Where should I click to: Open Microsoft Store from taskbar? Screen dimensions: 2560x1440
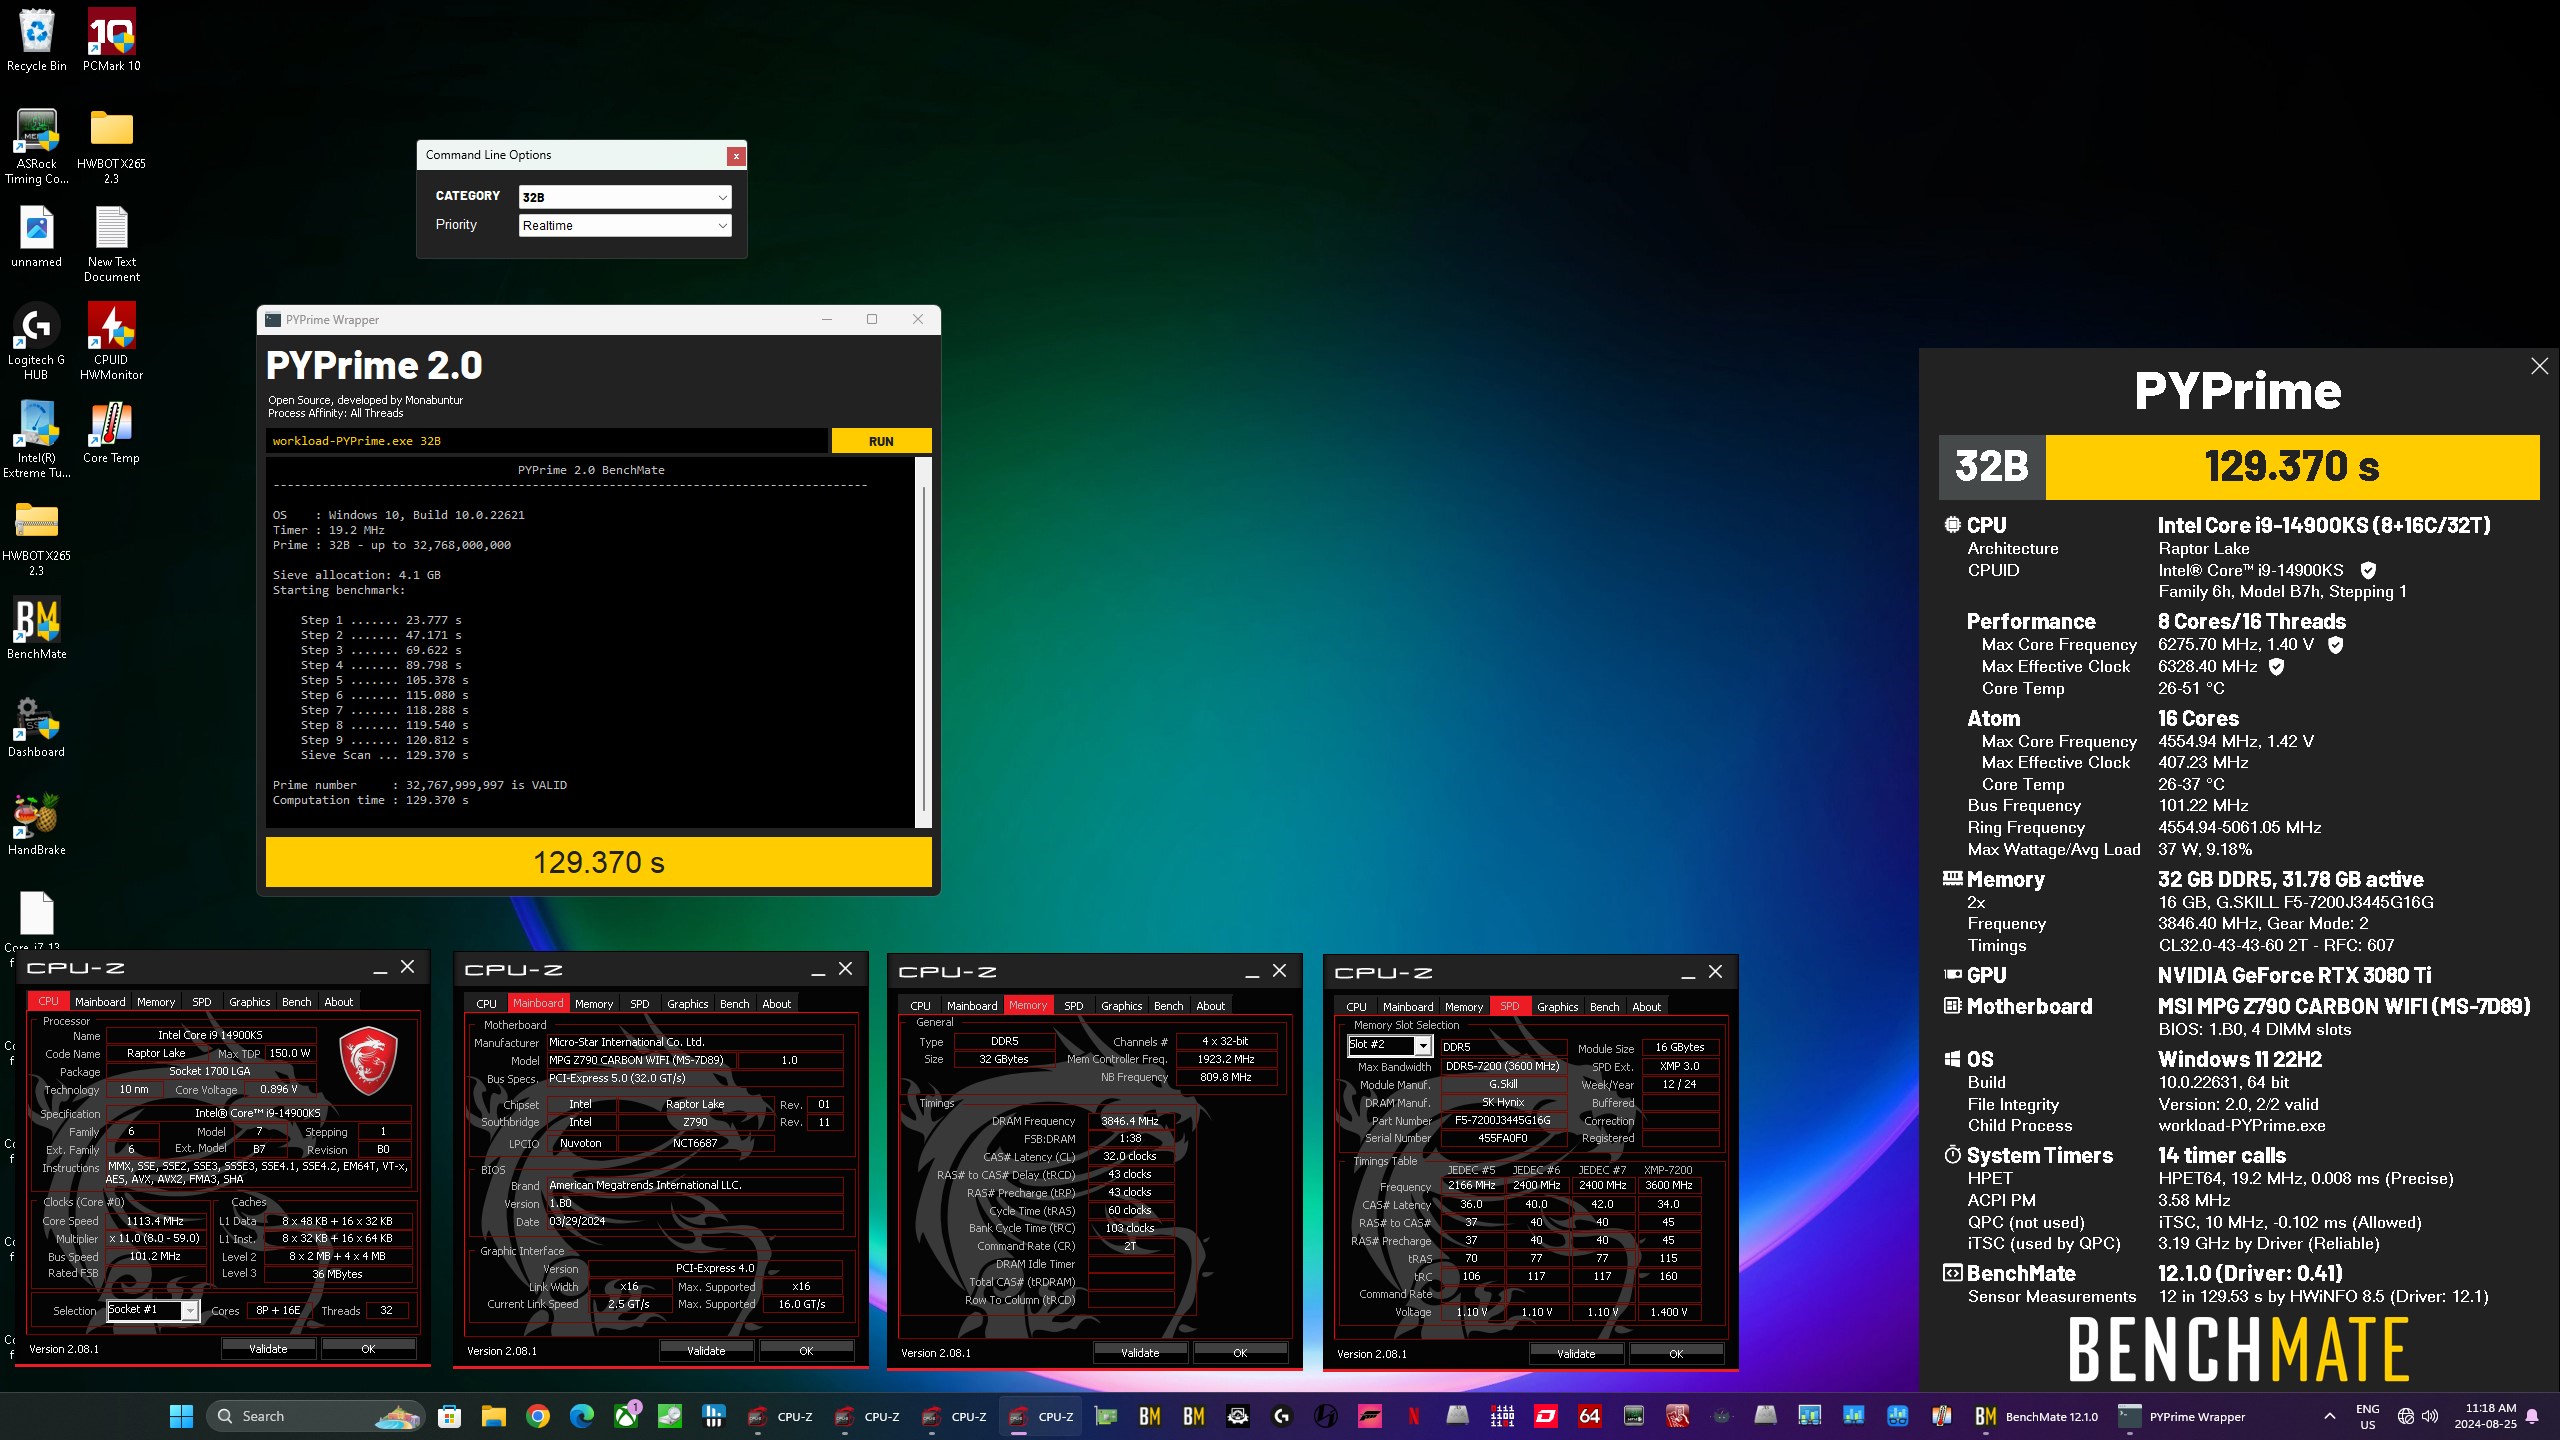[x=449, y=1416]
